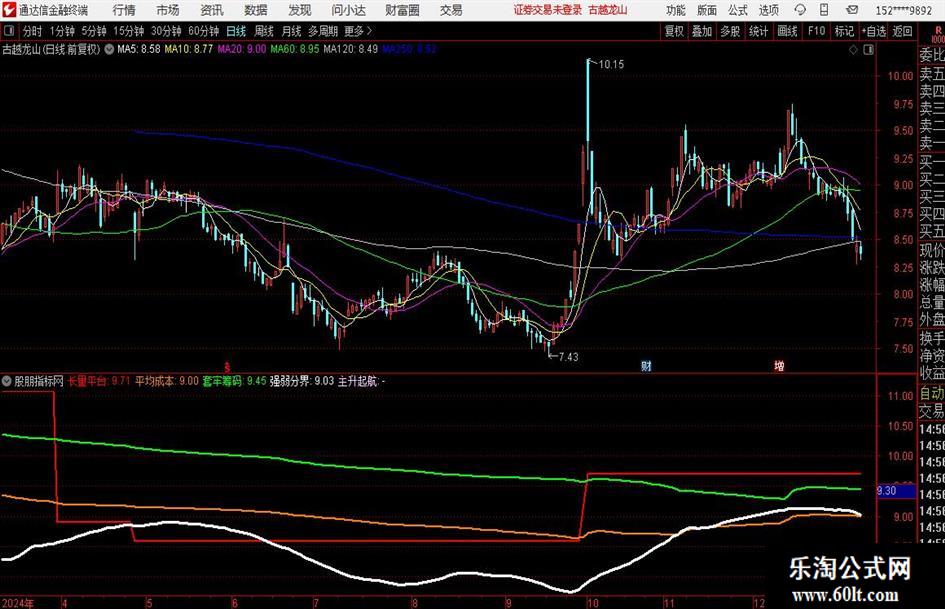
Task: Click the 自动 button in the side panel
Action: click(932, 393)
